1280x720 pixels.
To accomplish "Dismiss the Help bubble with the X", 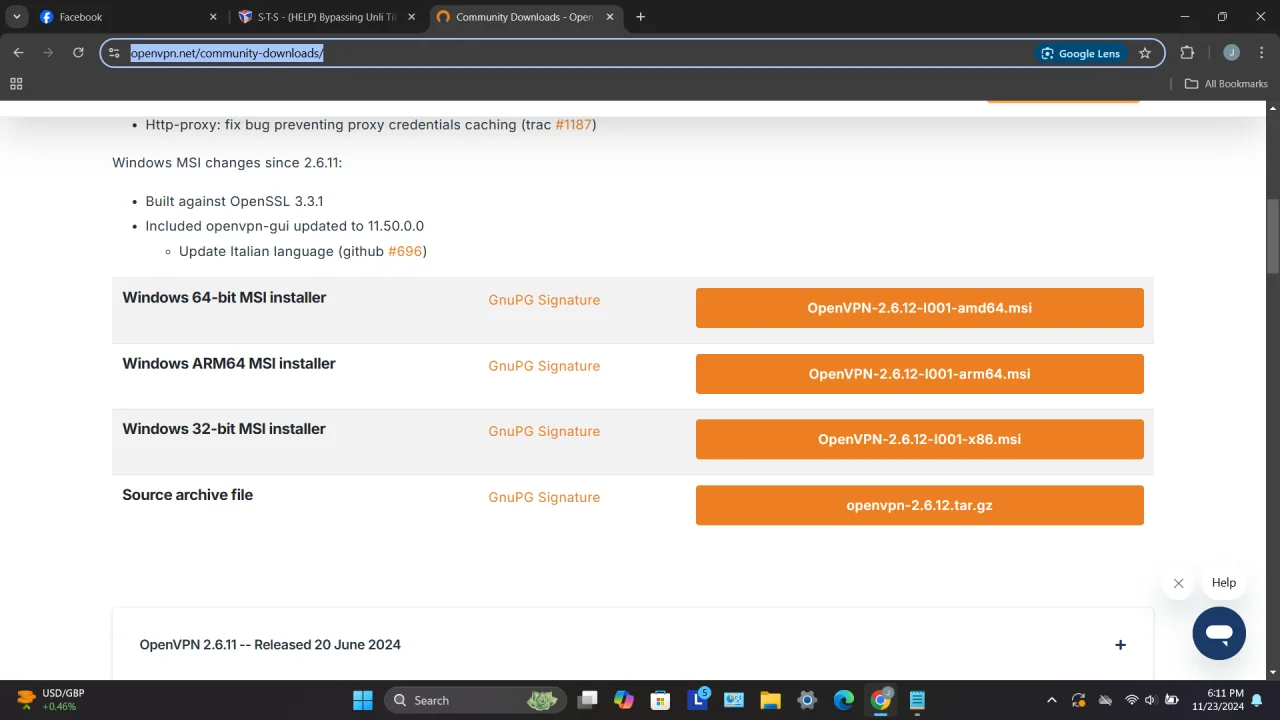I will coord(1178,583).
